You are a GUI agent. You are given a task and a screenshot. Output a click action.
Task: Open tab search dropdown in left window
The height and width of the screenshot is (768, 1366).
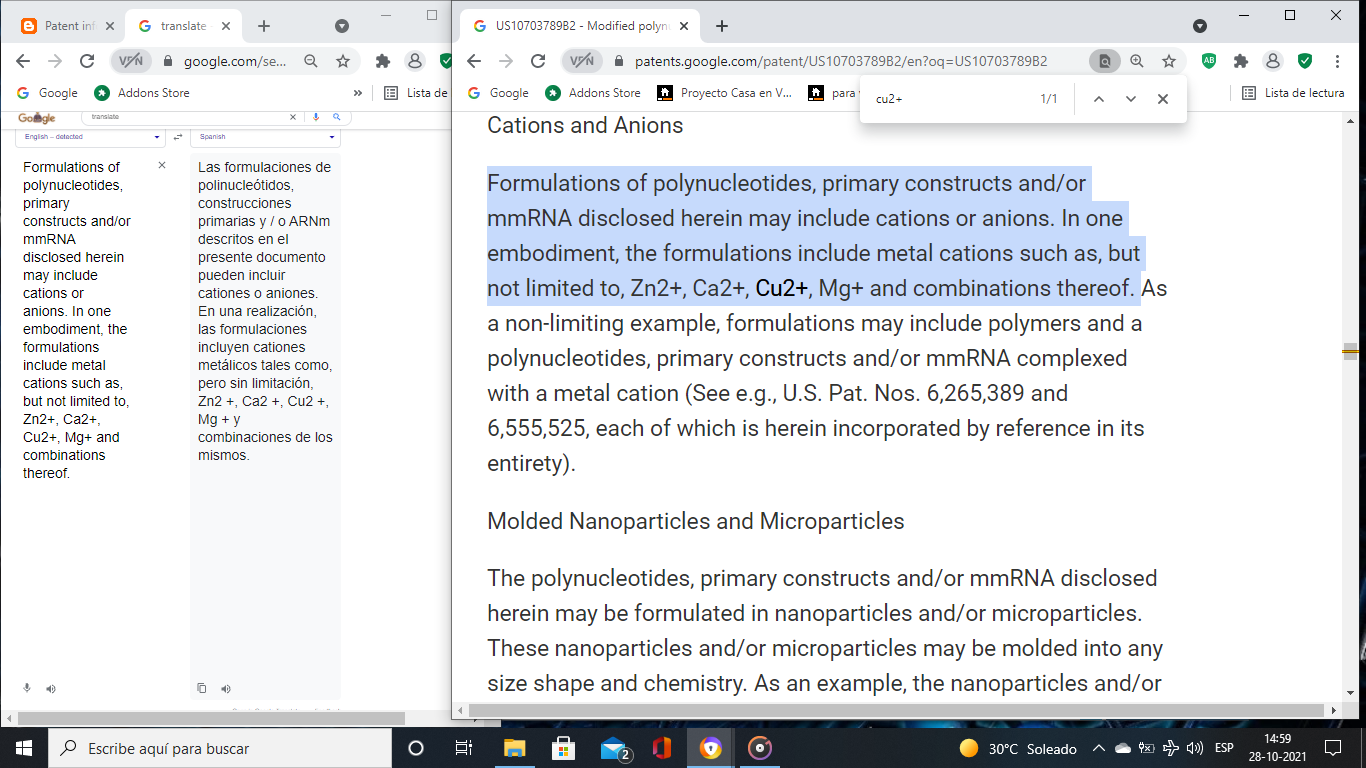click(342, 26)
